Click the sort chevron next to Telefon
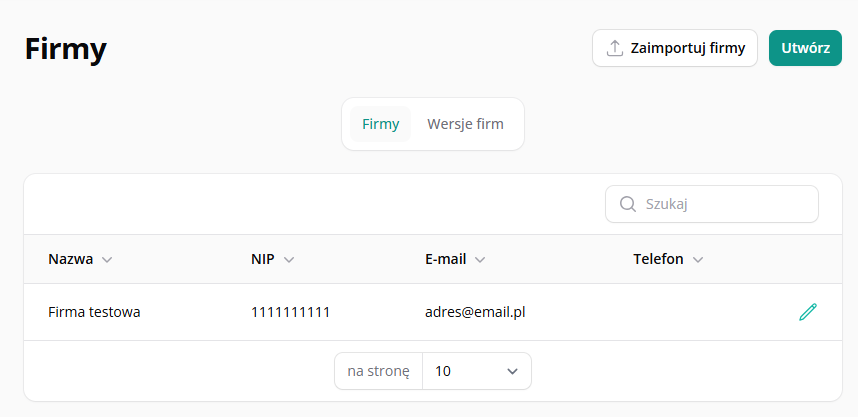858x417 pixels. coord(698,259)
